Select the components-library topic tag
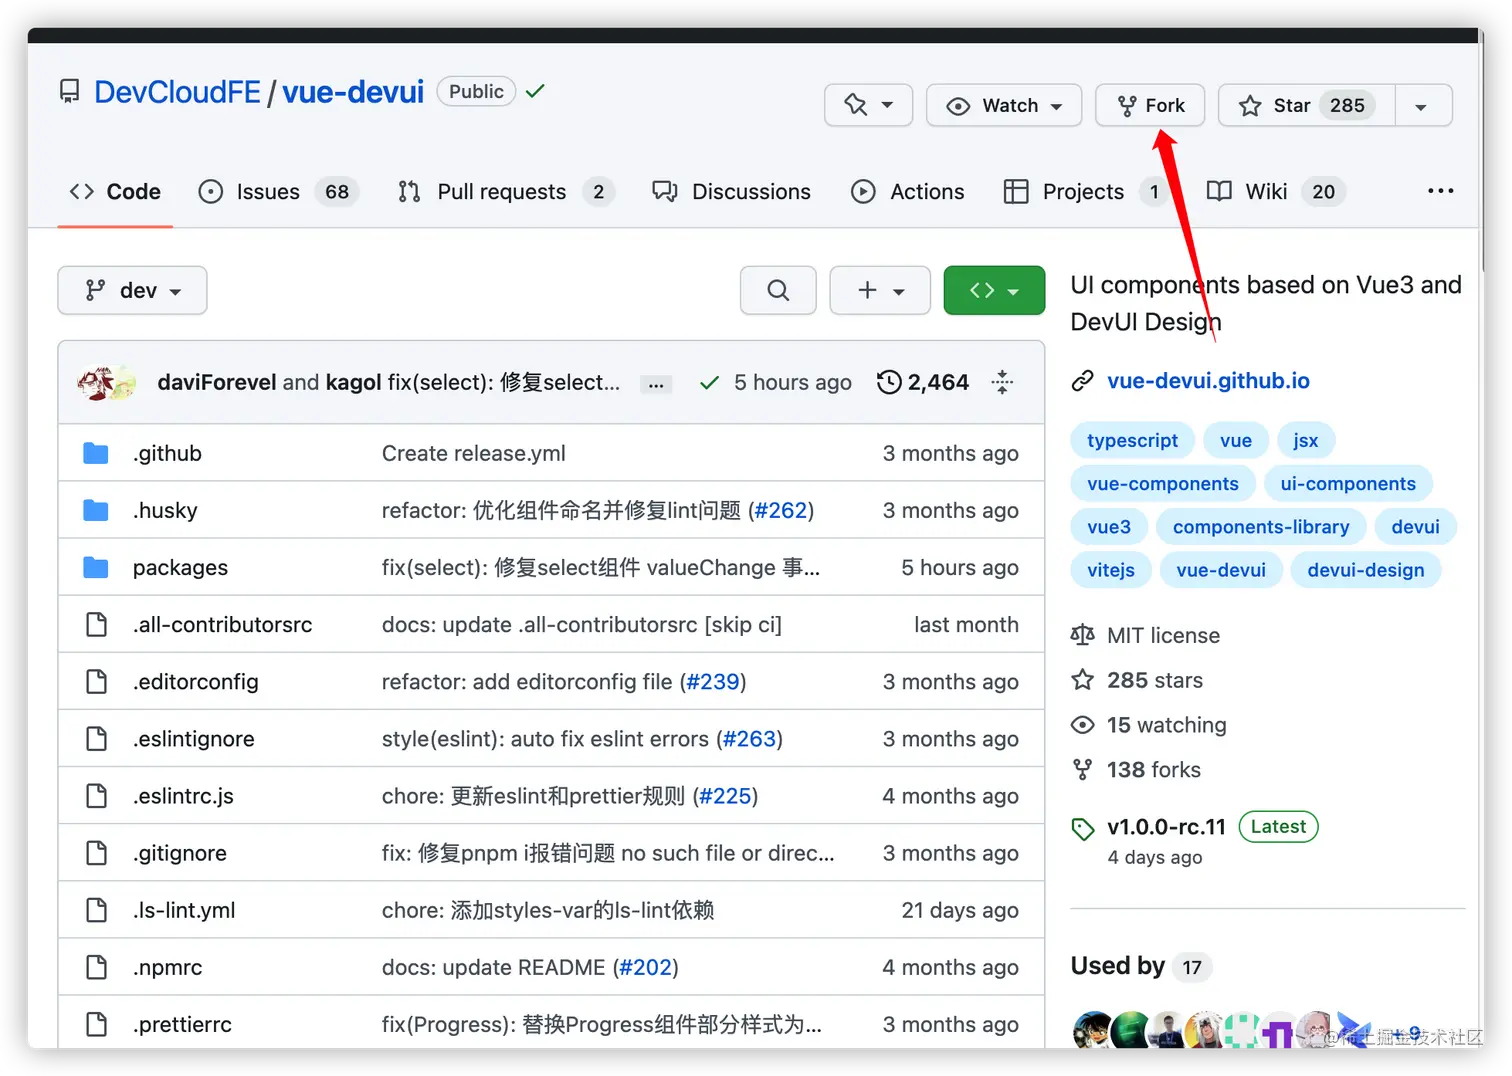This screenshot has height=1076, width=1512. 1261,526
